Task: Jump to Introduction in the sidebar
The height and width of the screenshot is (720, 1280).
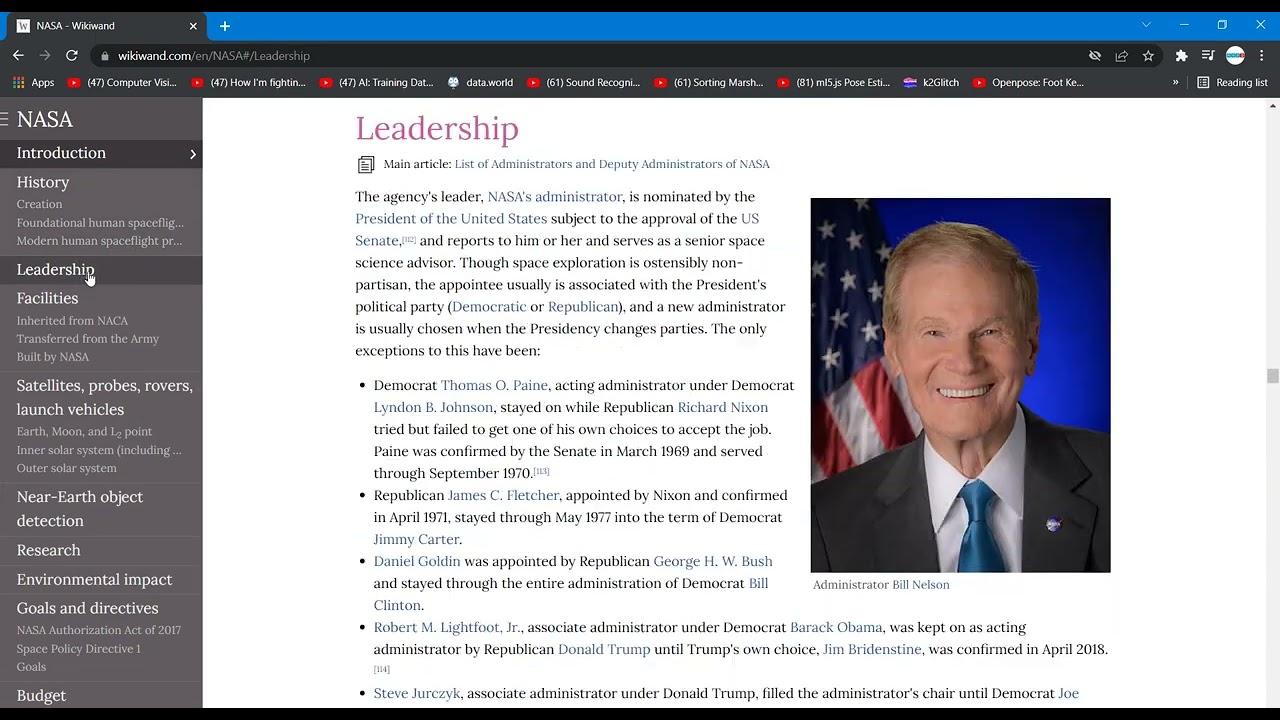Action: 61,153
